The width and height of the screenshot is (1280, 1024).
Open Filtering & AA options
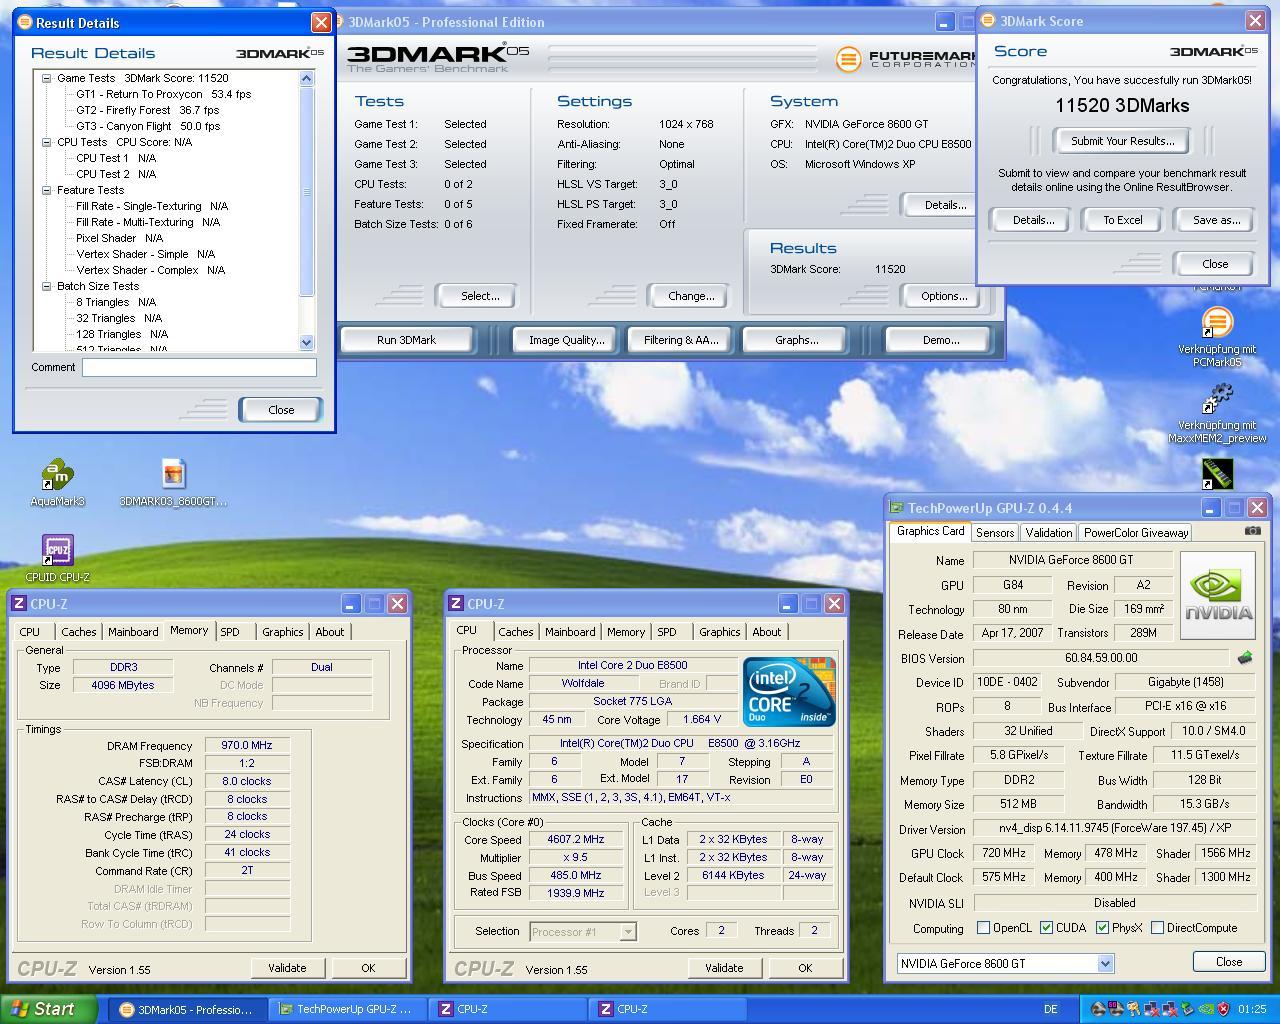(x=681, y=340)
